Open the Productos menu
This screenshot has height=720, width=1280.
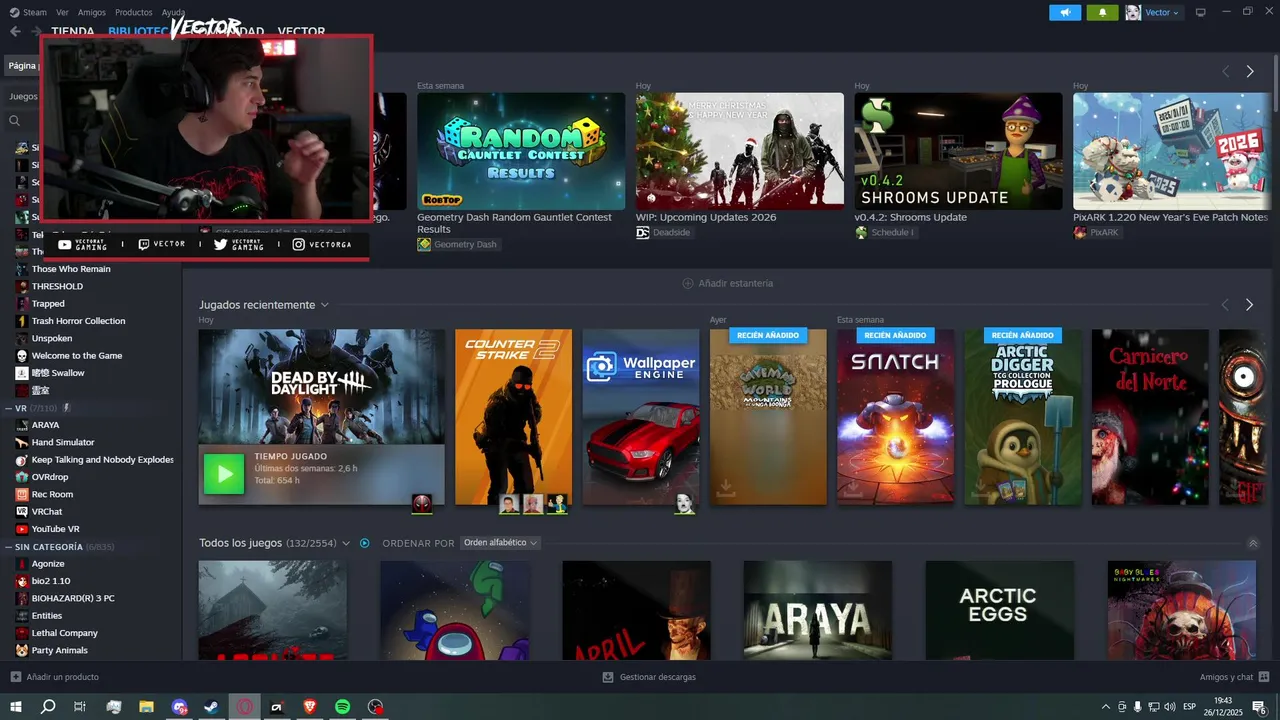(x=134, y=12)
